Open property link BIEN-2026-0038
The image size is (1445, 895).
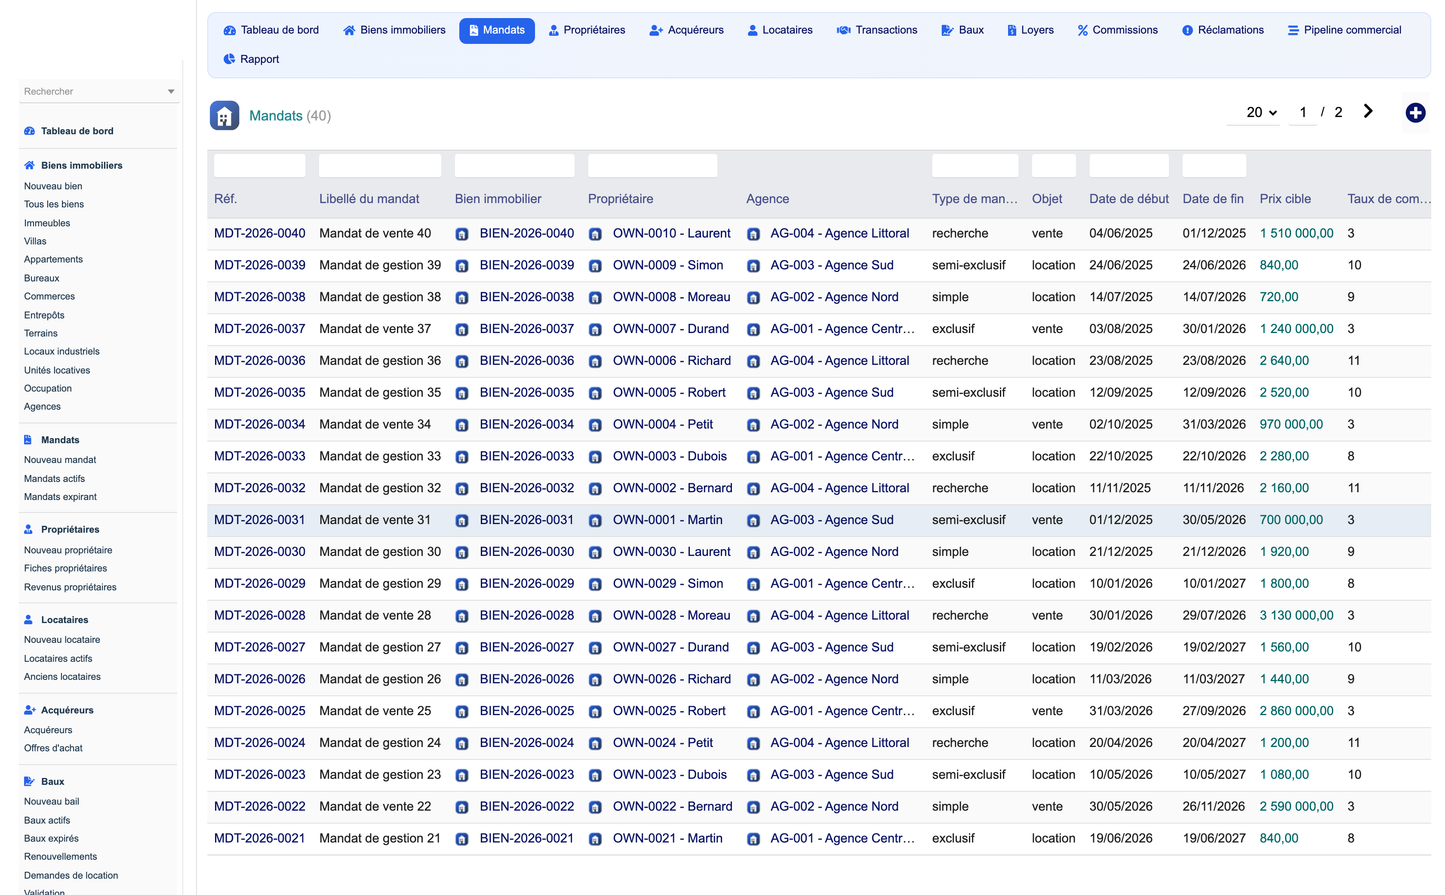click(527, 297)
